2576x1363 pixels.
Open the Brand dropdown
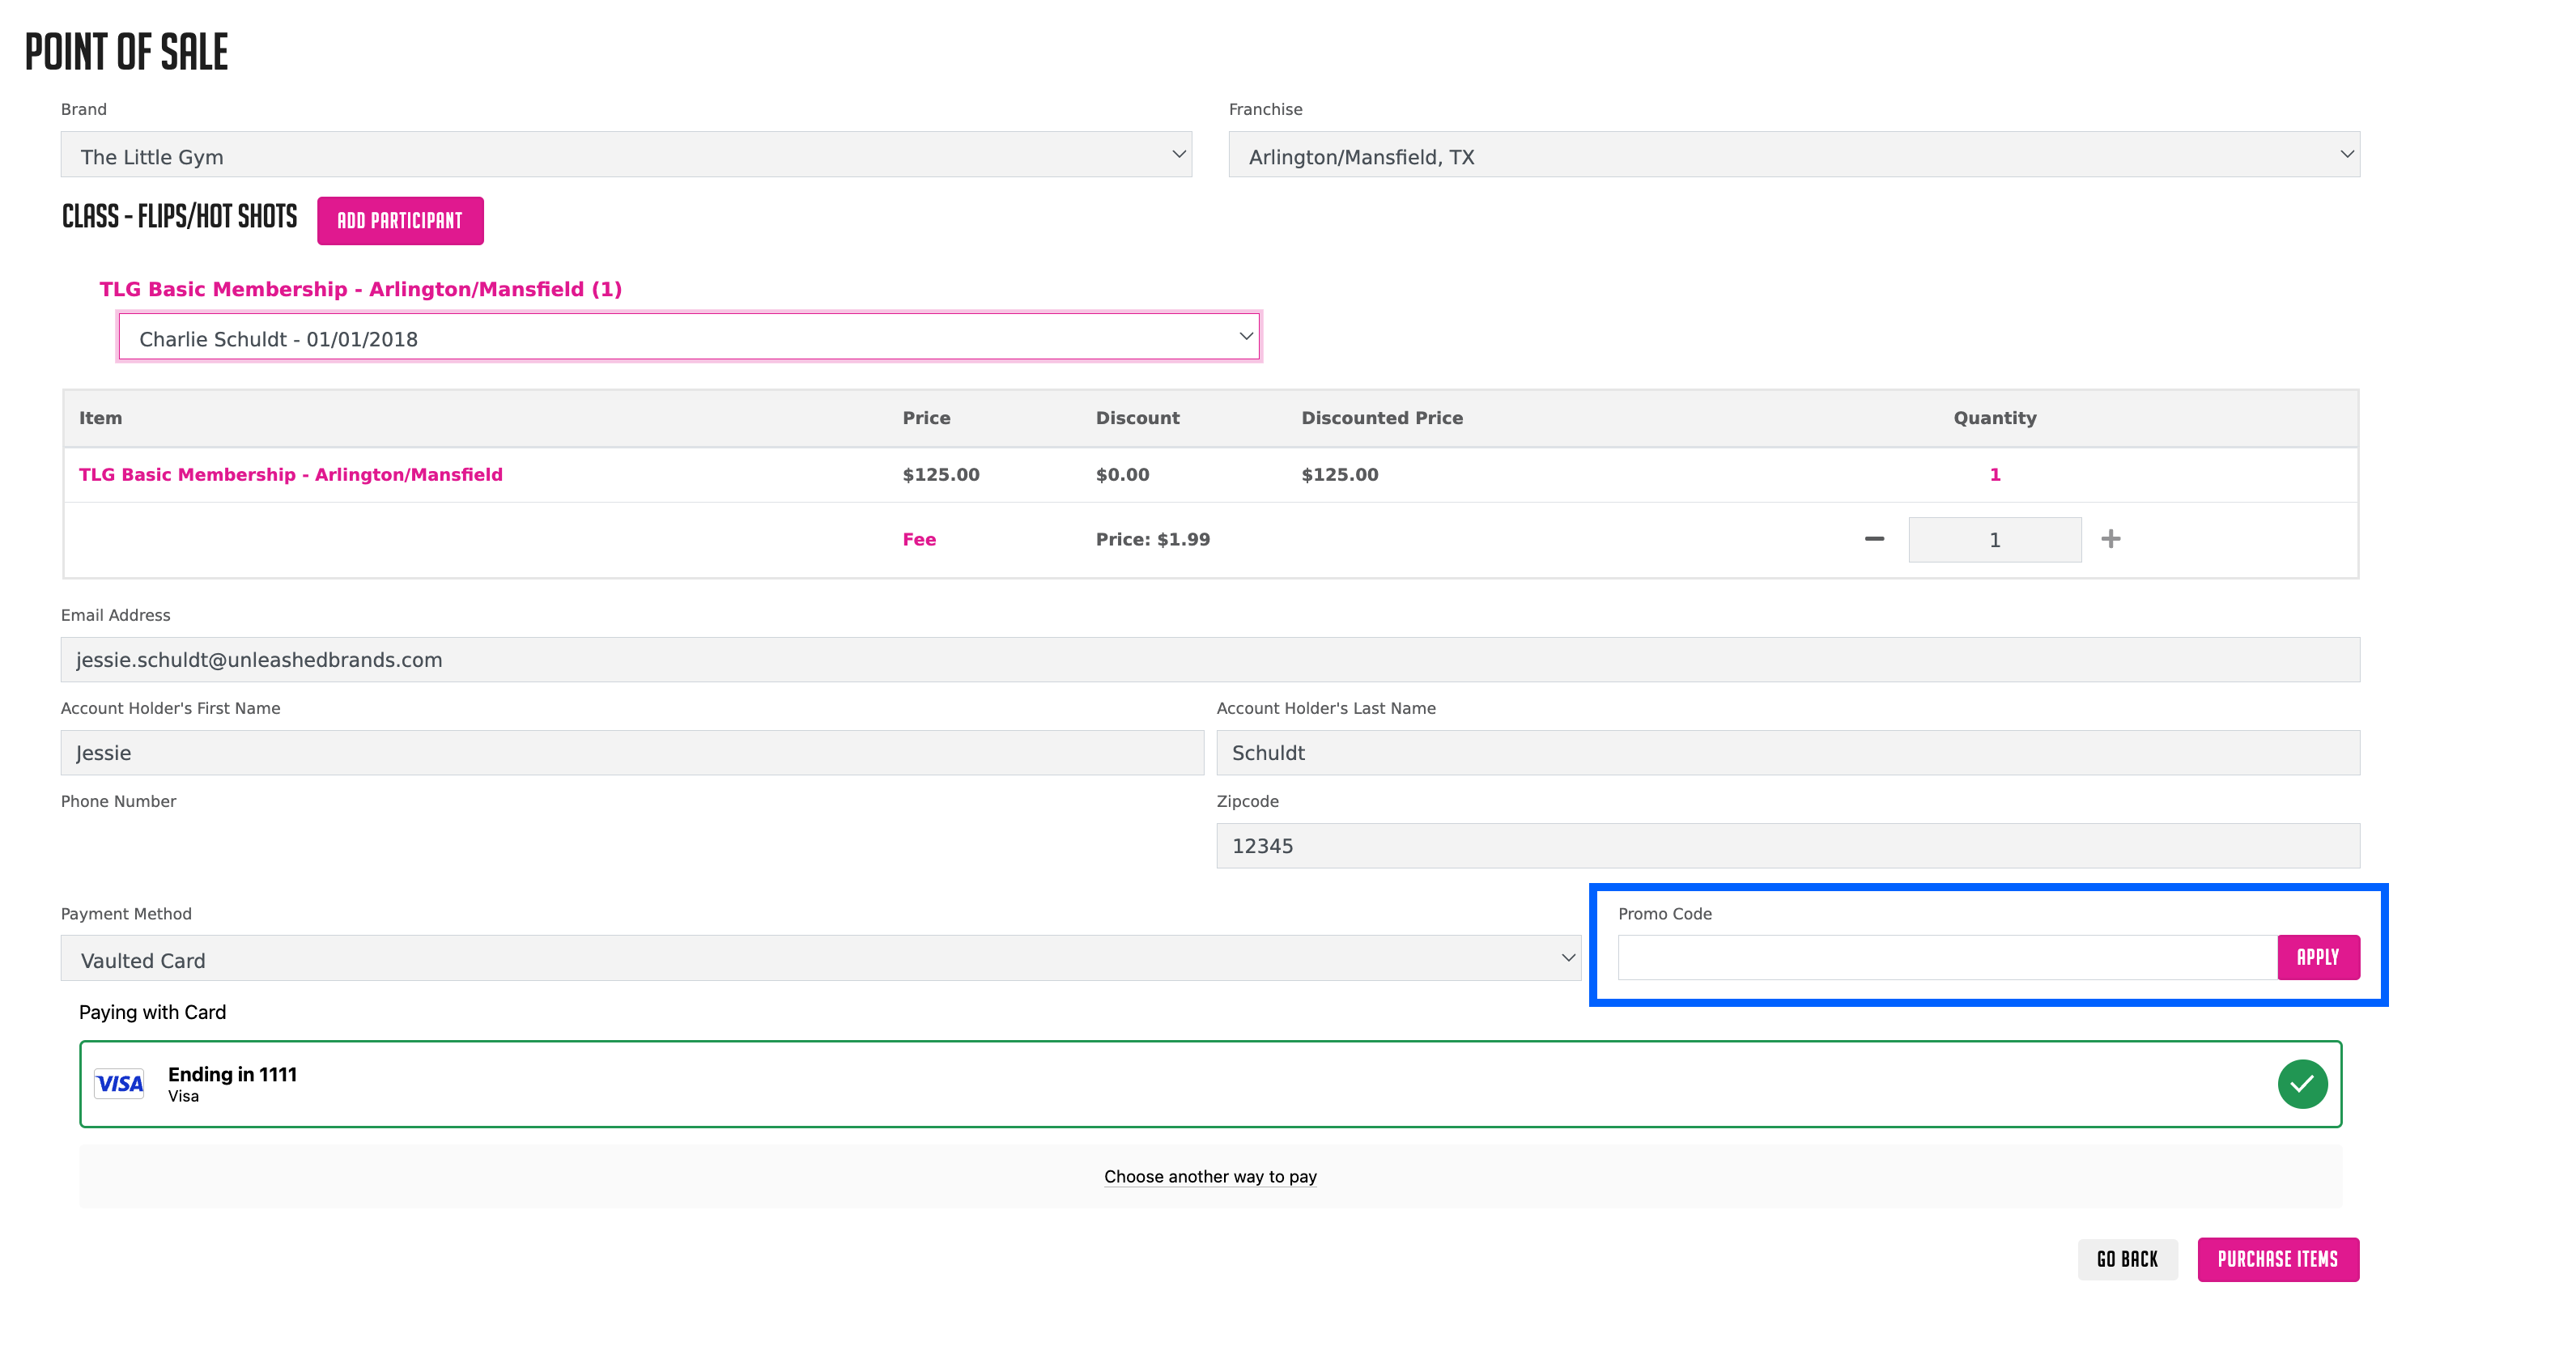point(626,155)
